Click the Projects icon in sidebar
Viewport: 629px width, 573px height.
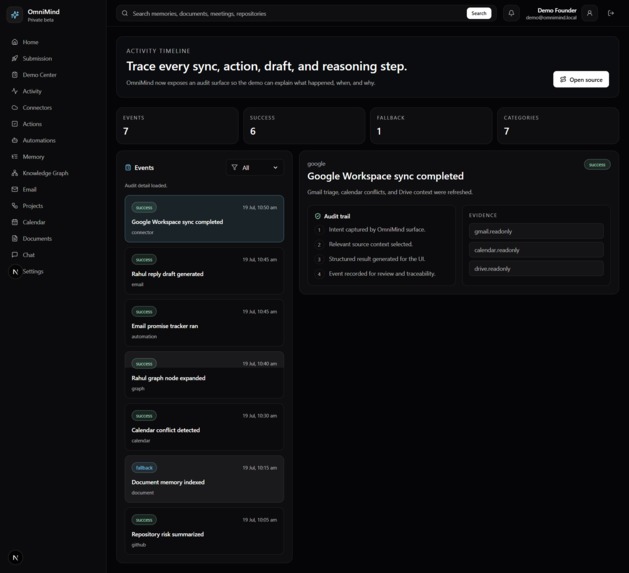click(x=15, y=206)
